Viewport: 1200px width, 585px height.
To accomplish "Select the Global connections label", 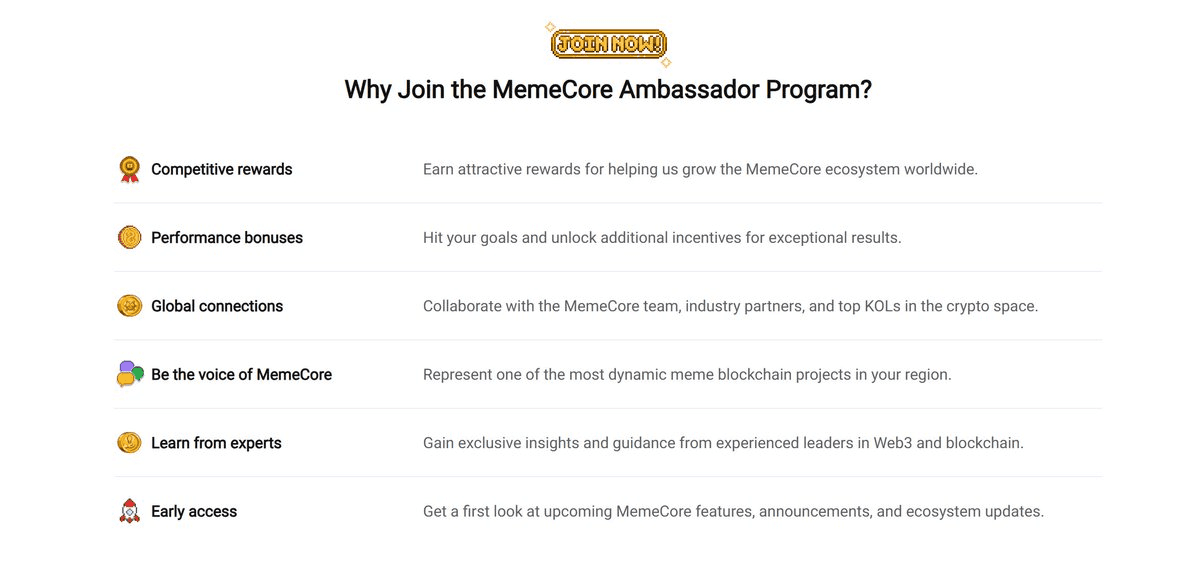I will tap(217, 306).
